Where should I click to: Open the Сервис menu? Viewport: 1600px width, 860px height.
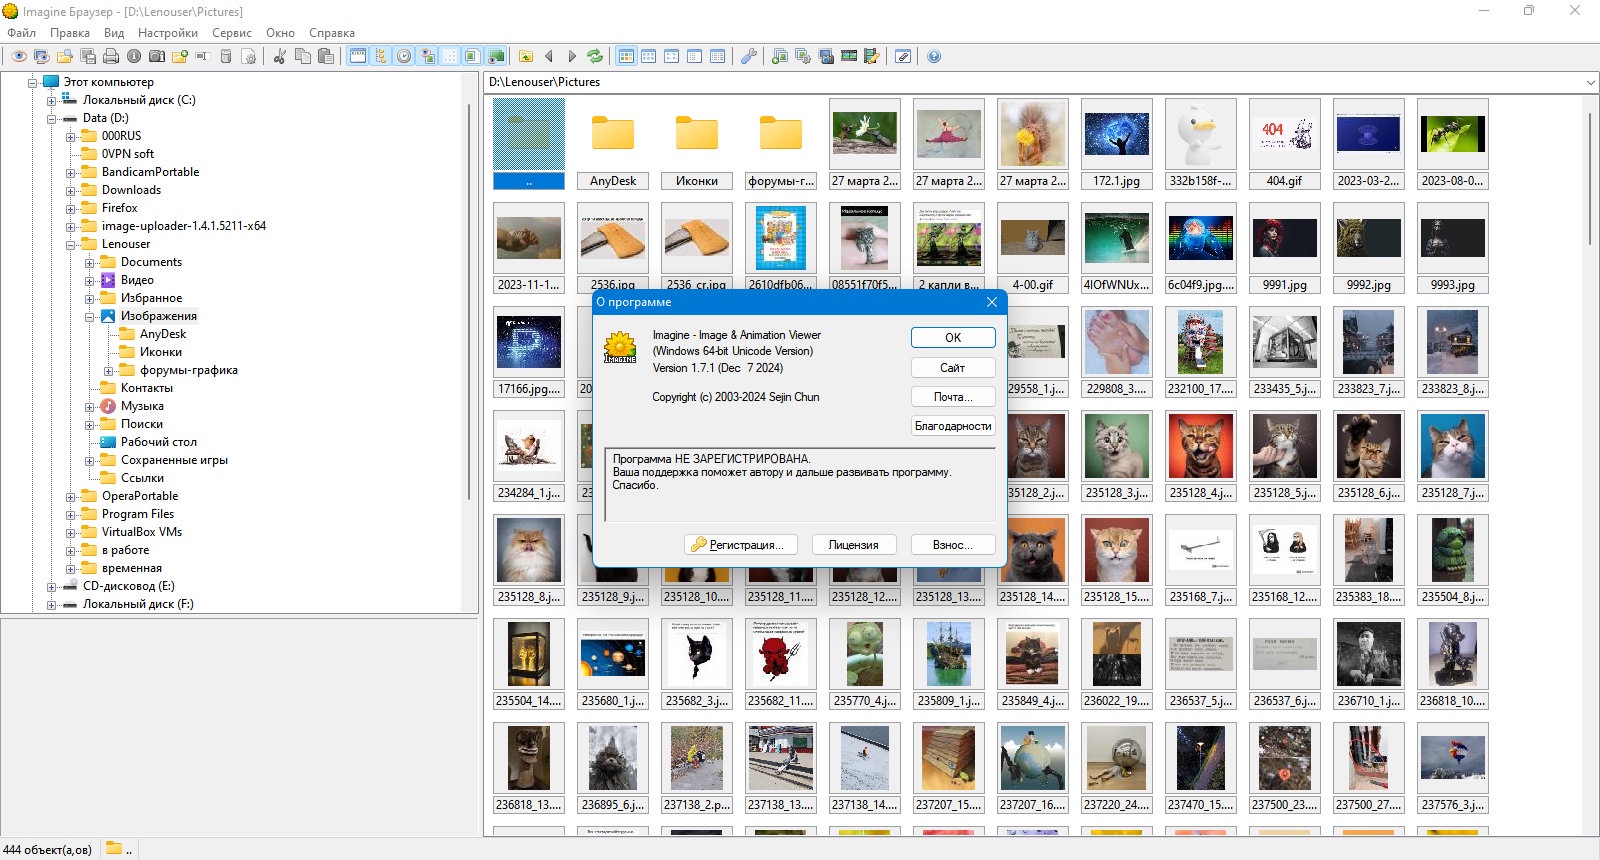232,33
